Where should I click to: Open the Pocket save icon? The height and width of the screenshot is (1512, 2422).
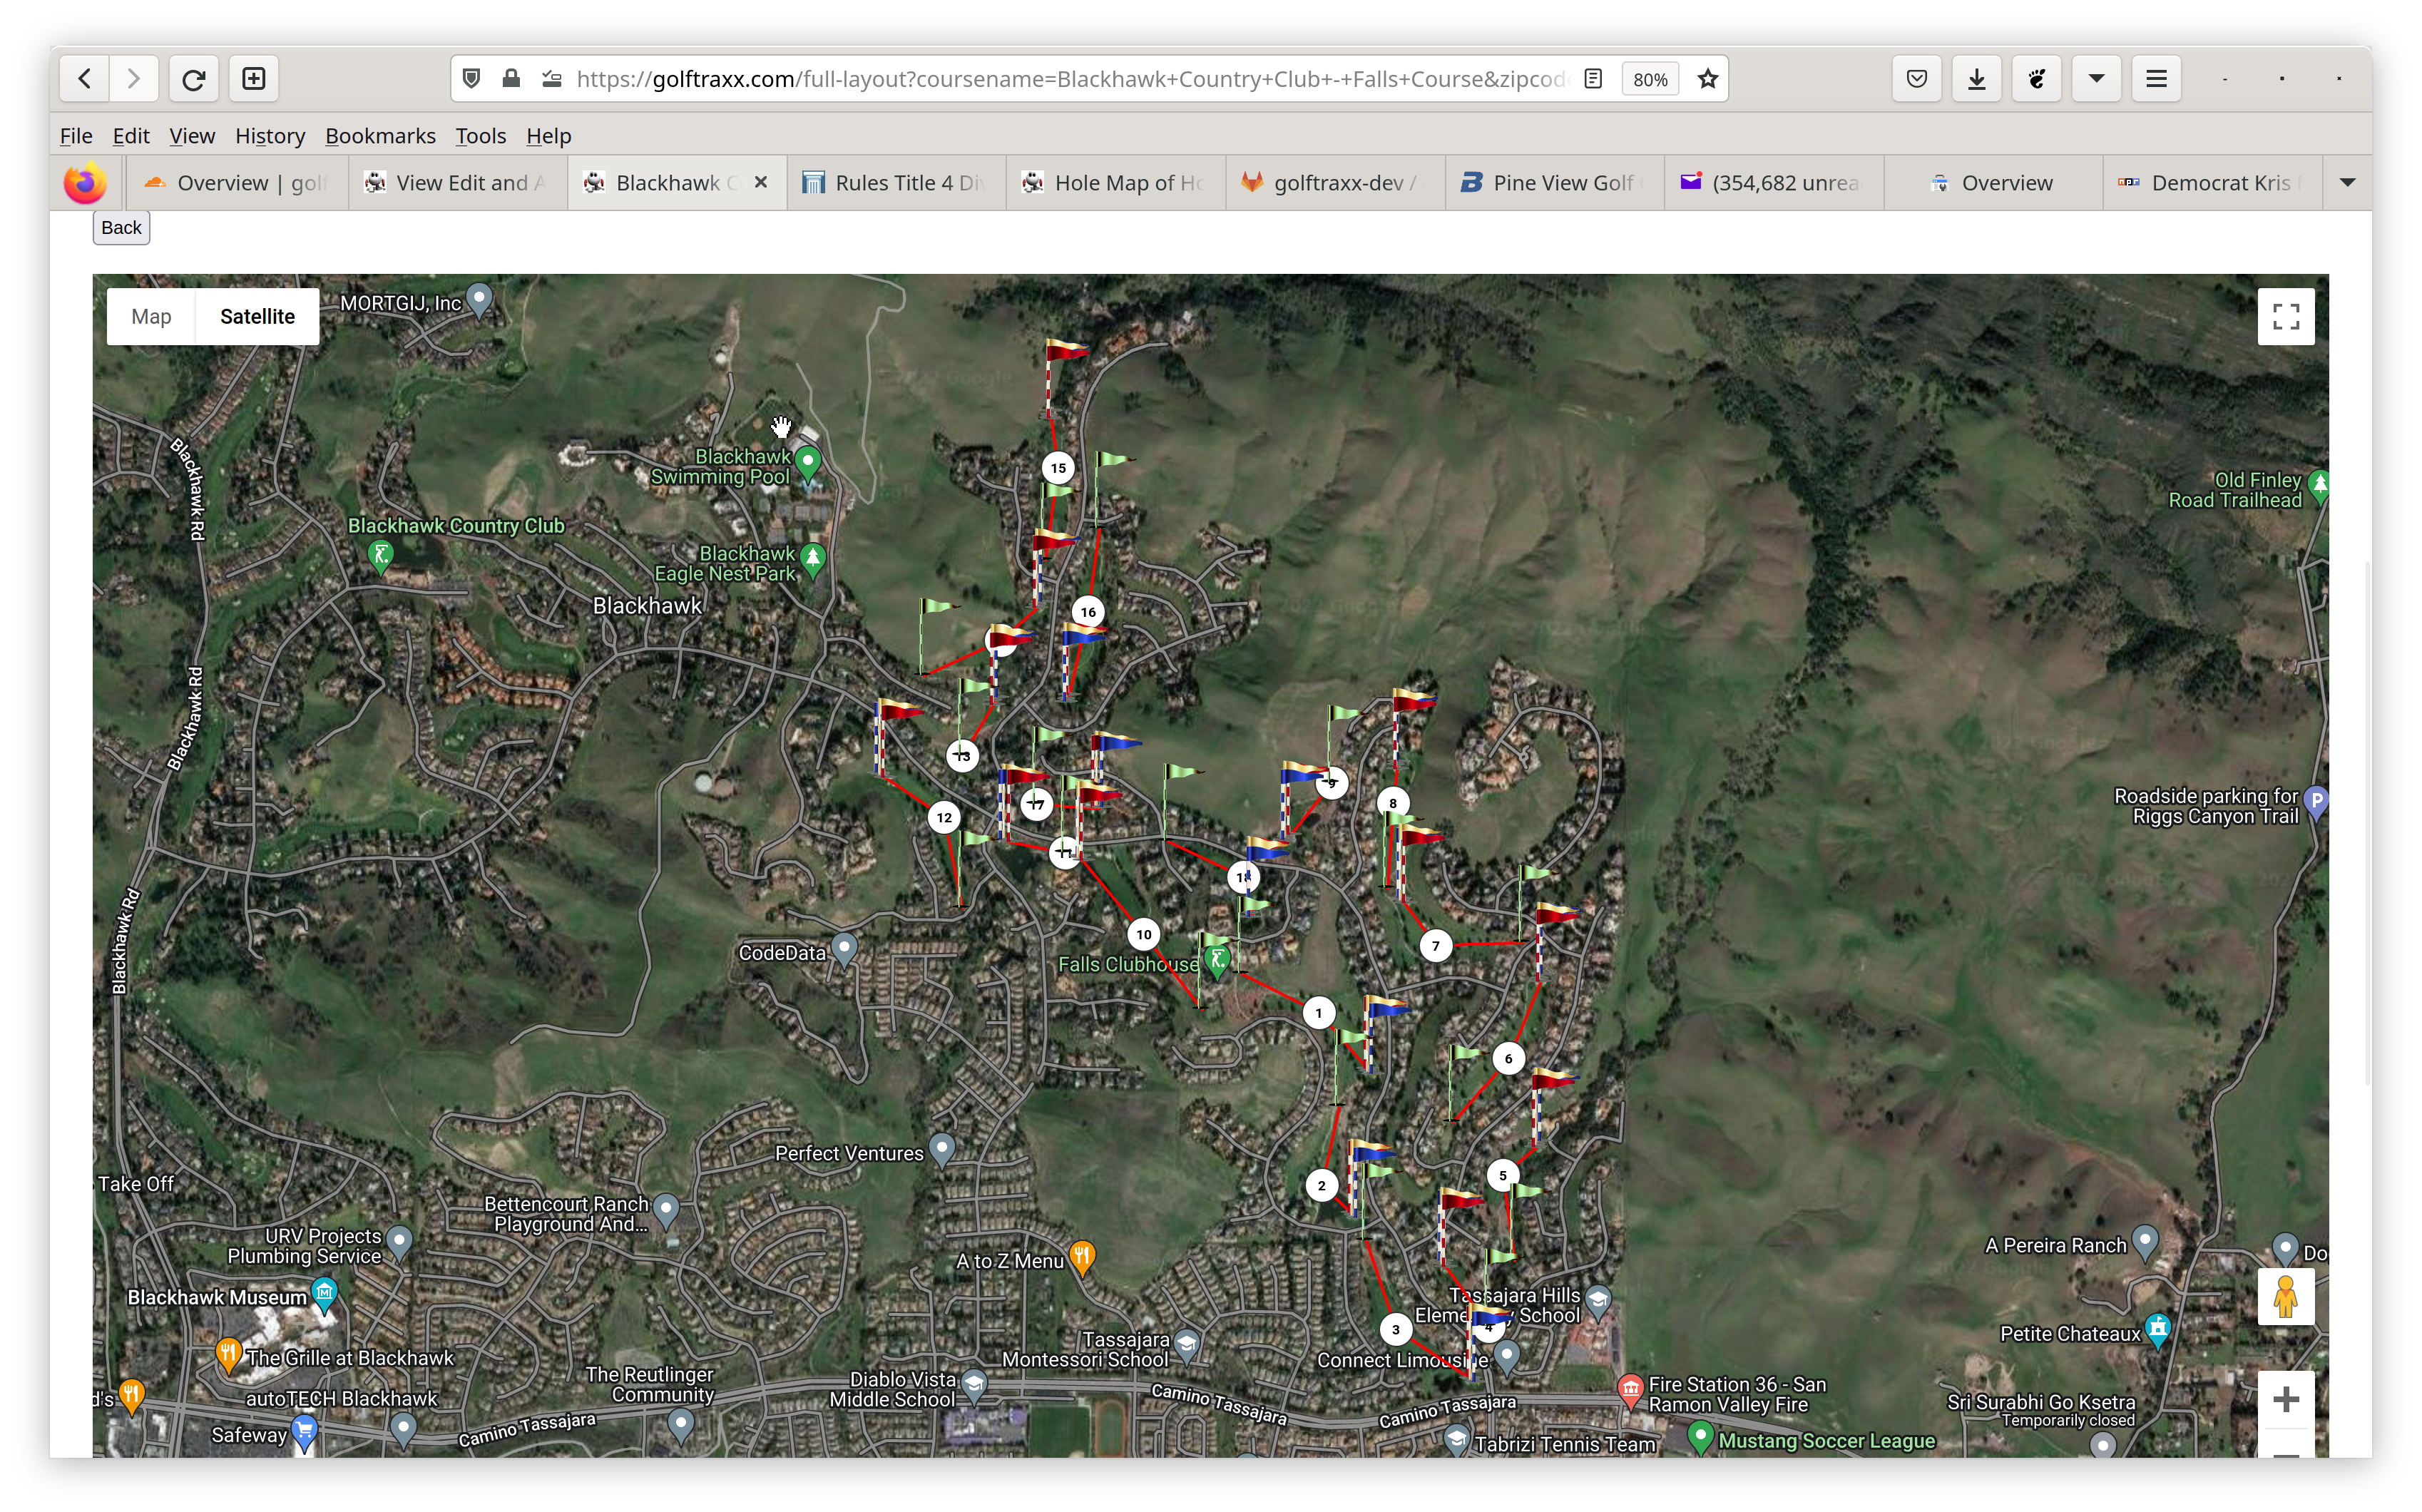(x=1916, y=78)
